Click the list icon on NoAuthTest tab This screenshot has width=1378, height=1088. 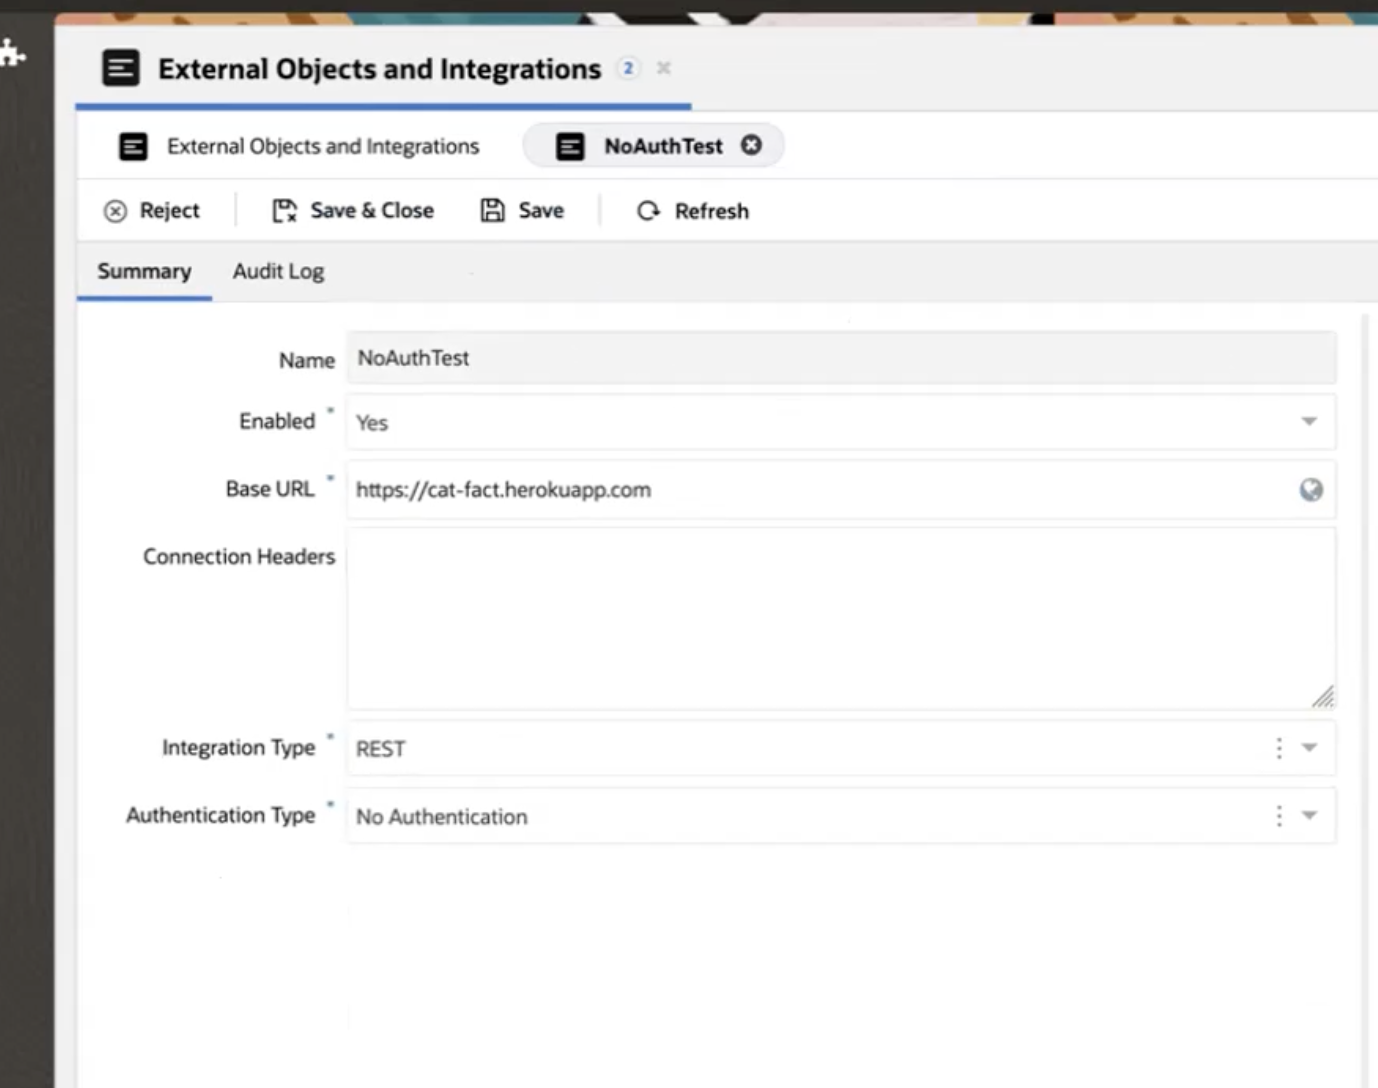(570, 145)
